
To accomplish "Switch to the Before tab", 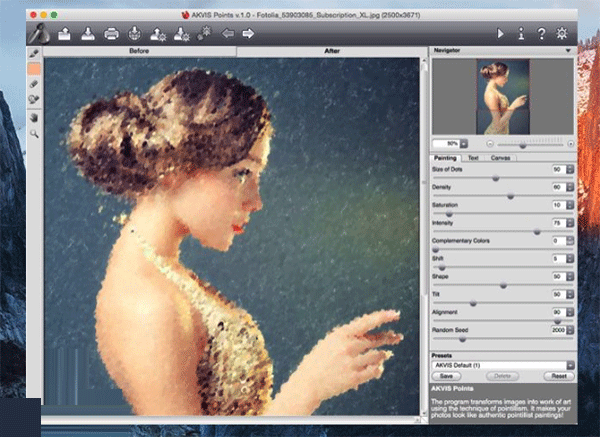I will pyautogui.click(x=139, y=50).
